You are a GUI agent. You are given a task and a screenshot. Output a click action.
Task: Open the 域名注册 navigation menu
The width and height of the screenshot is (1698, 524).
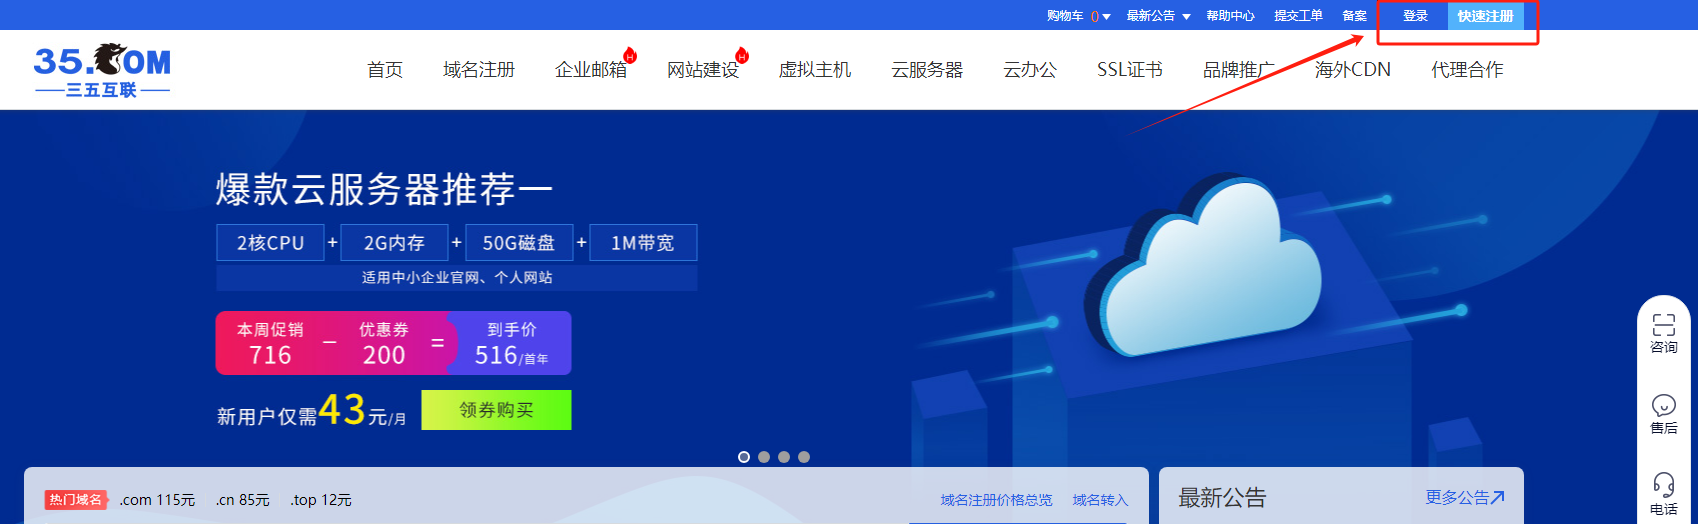(479, 70)
